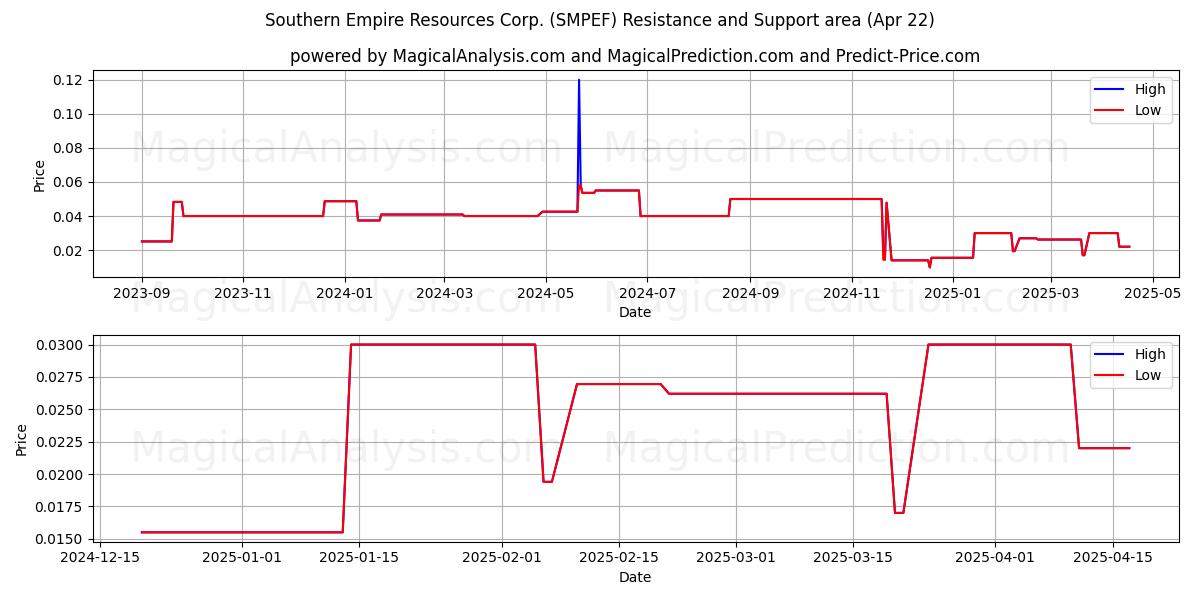
Task: Click the top chart y-axis value '0.12'
Action: 70,80
